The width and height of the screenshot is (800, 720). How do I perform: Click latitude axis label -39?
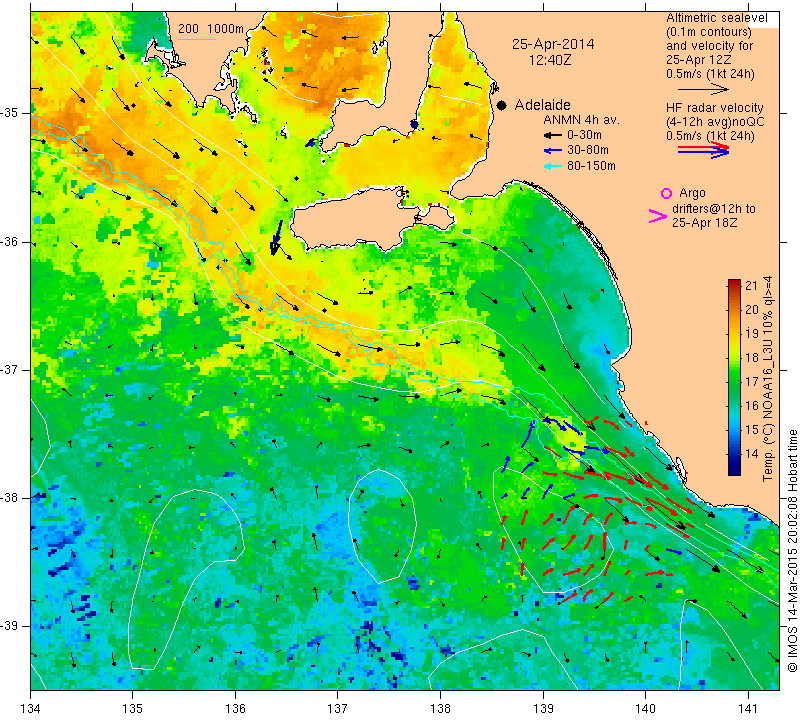click(10, 626)
